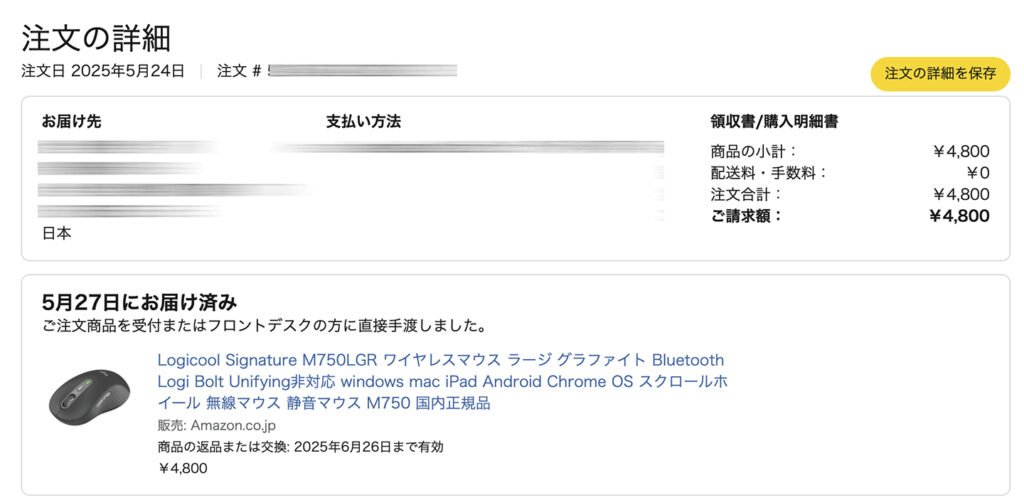Click the 販売: Amazon.co.jp seller text
The height and width of the screenshot is (500, 1024).
[217, 426]
